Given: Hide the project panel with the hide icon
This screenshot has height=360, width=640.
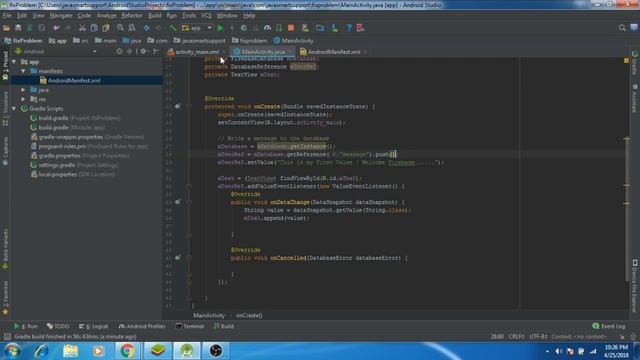Looking at the screenshot, I should (x=156, y=51).
